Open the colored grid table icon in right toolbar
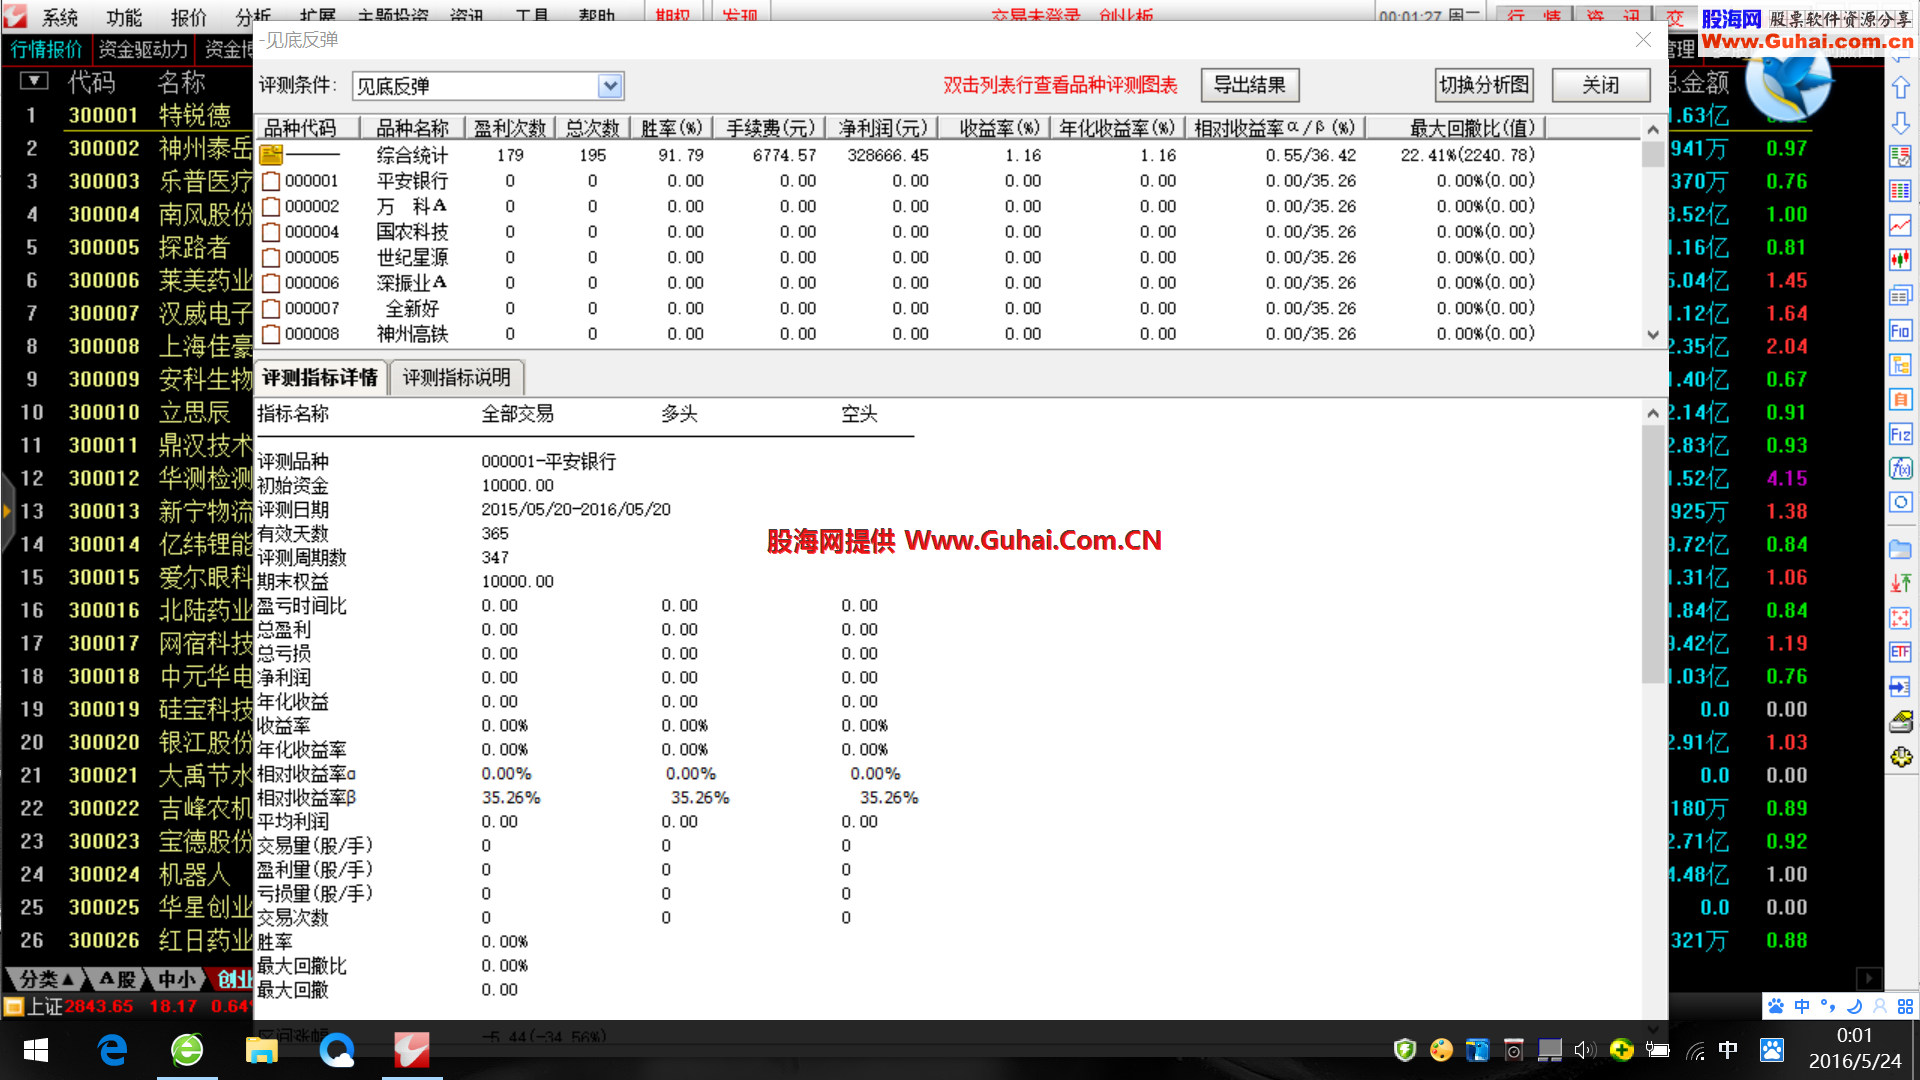 [1901, 191]
